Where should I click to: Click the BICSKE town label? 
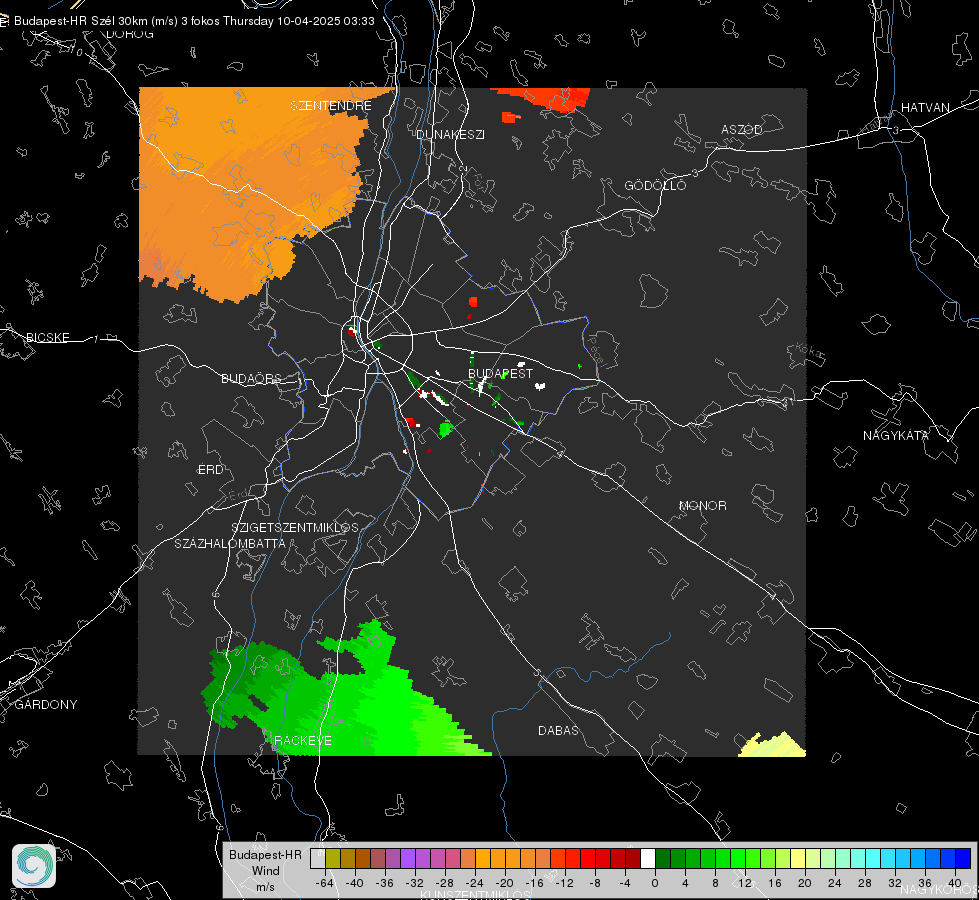click(47, 337)
